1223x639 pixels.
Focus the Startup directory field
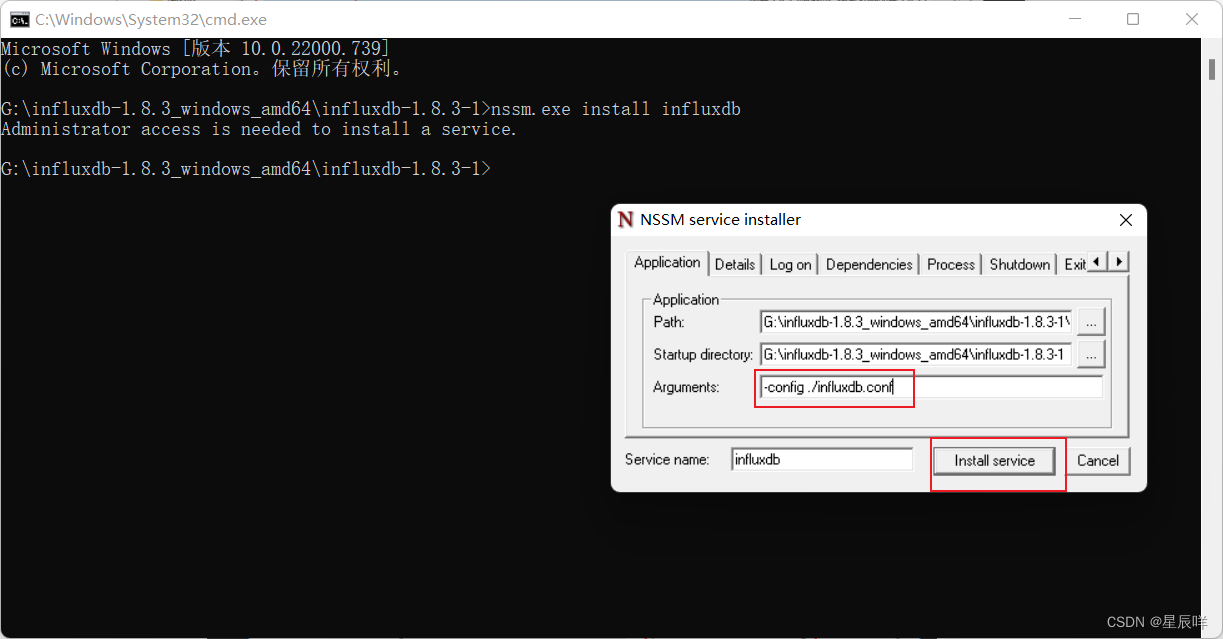tap(916, 354)
